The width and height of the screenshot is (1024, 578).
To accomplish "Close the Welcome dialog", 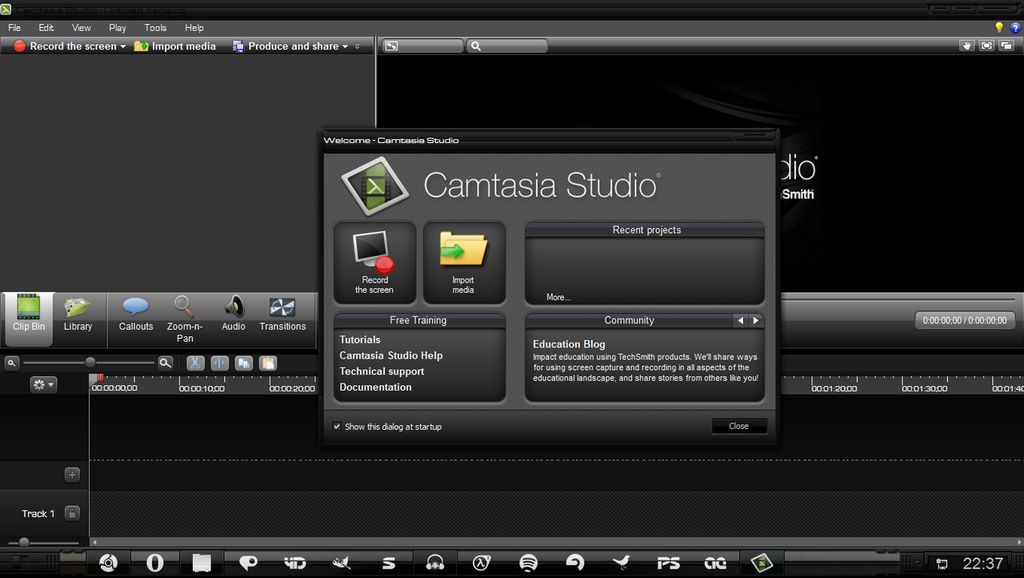I will (739, 425).
